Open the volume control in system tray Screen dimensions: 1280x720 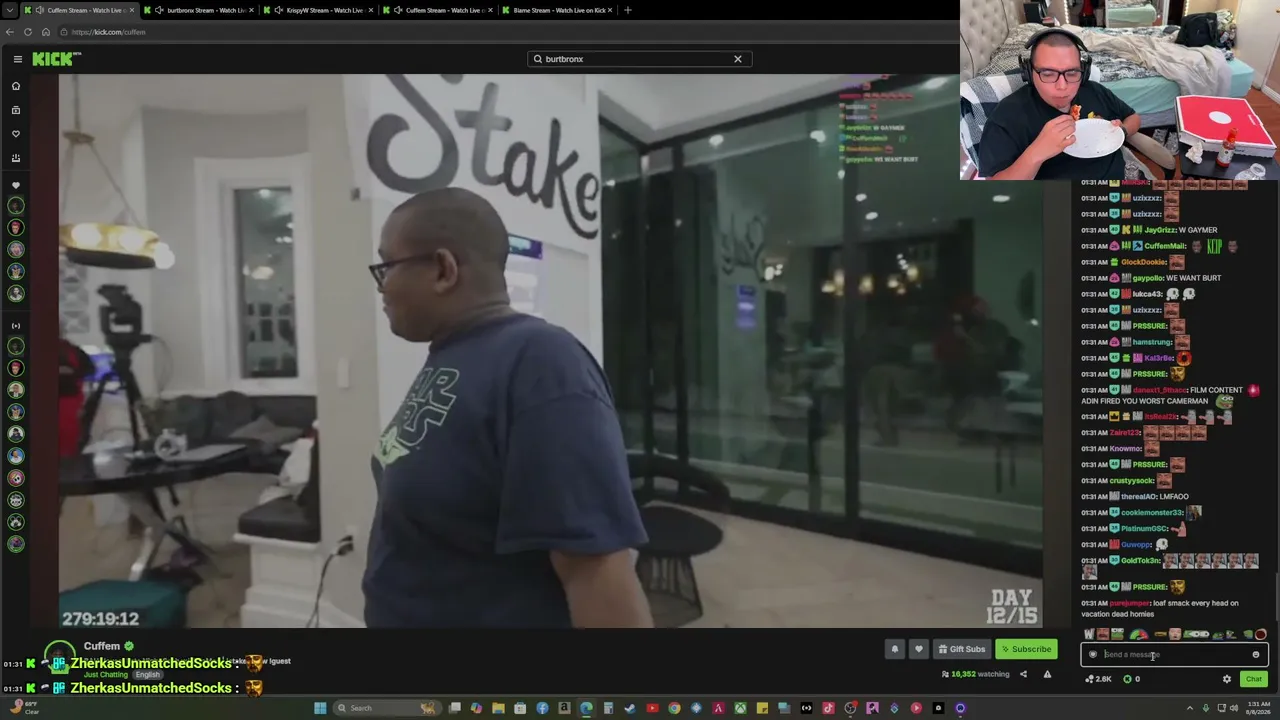[x=1235, y=708]
